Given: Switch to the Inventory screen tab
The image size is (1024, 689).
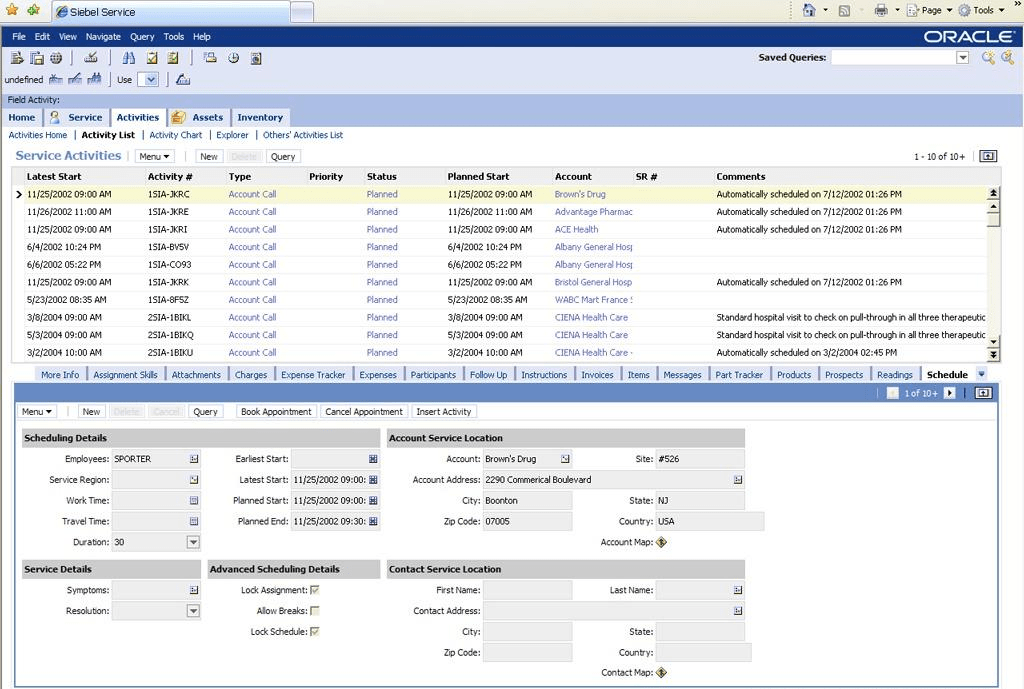Looking at the screenshot, I should (x=260, y=118).
